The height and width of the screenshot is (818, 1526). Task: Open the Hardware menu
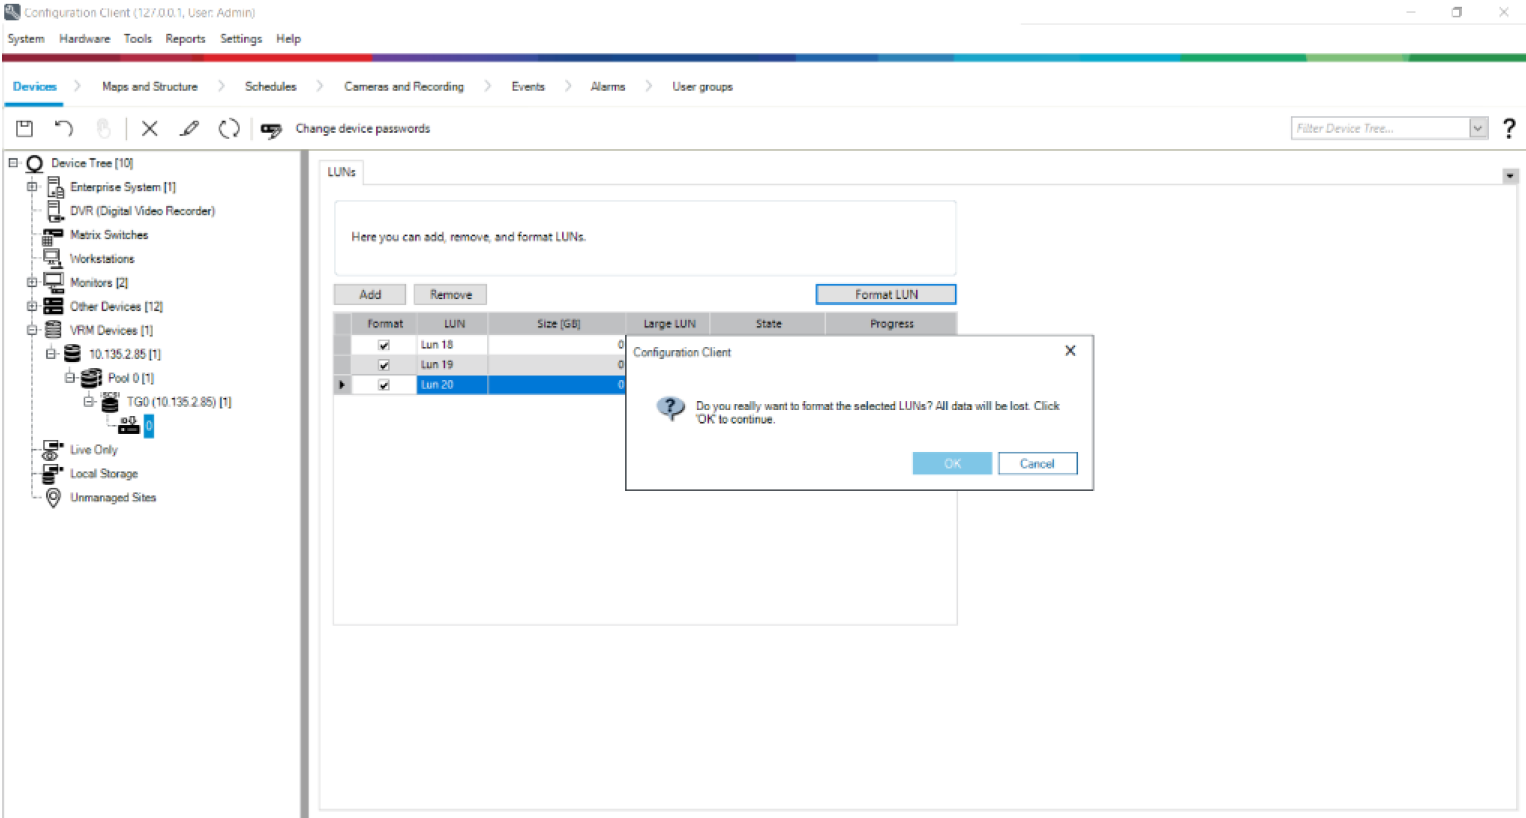coord(84,39)
